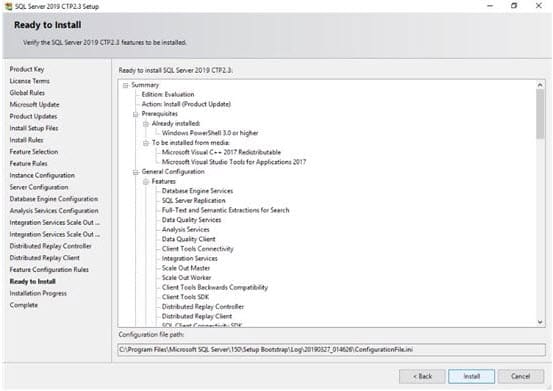The image size is (553, 391).
Task: Click the configuration file path field
Action: (332, 350)
